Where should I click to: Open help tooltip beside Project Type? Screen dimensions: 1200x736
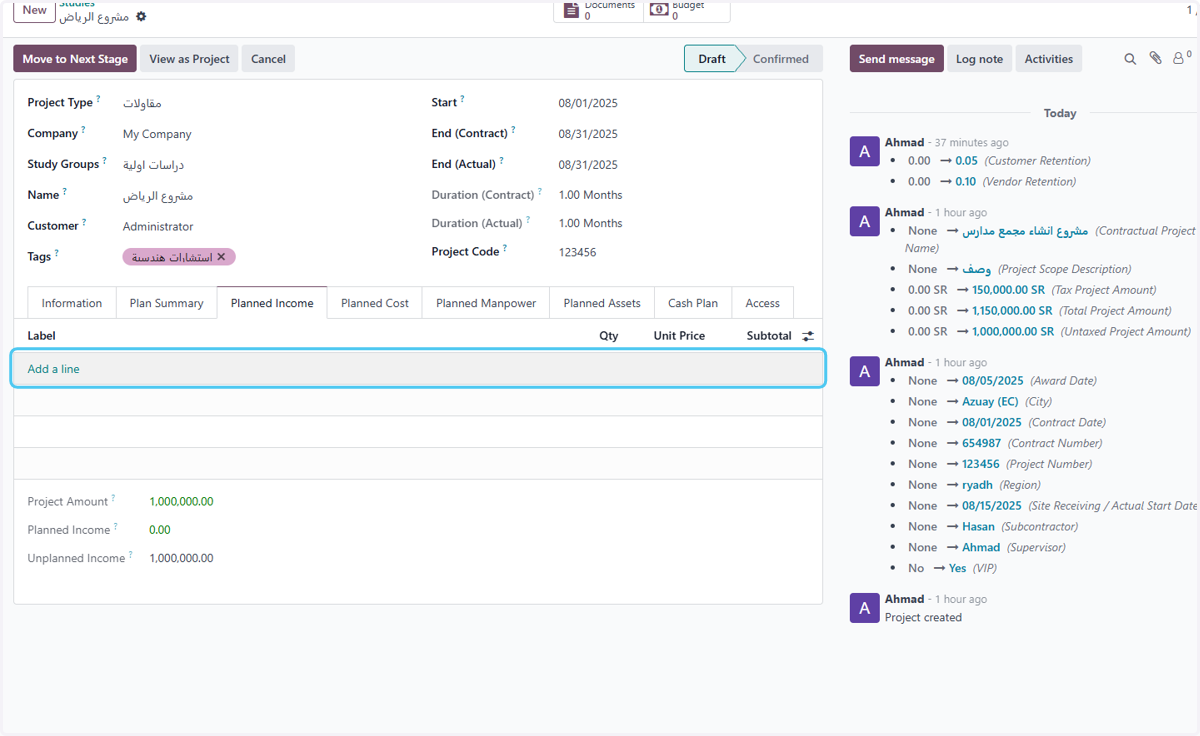98,99
